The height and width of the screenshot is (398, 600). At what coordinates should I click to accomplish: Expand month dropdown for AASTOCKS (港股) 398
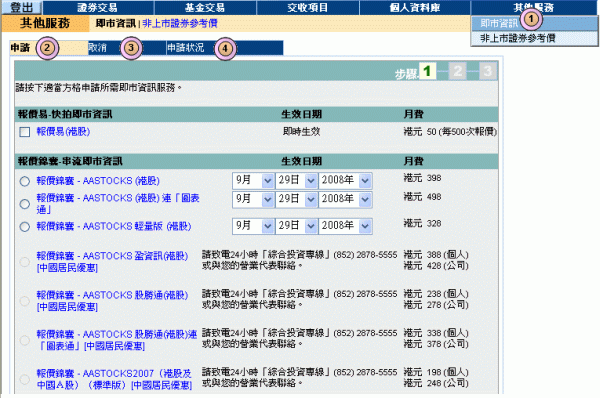tap(253, 180)
